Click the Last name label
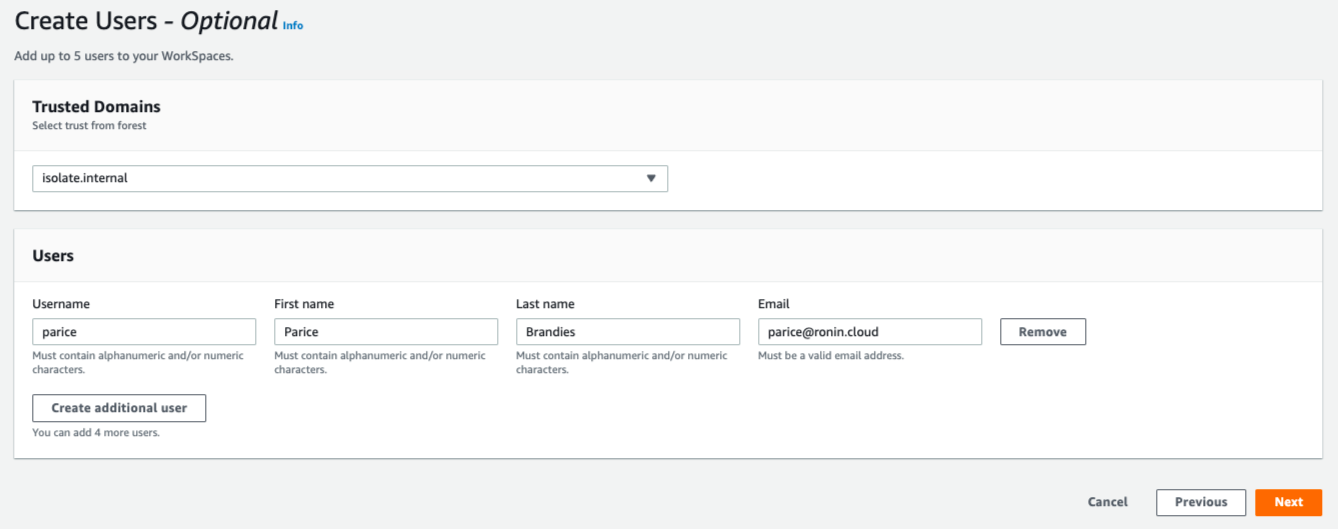The width and height of the screenshot is (1338, 529). click(545, 304)
